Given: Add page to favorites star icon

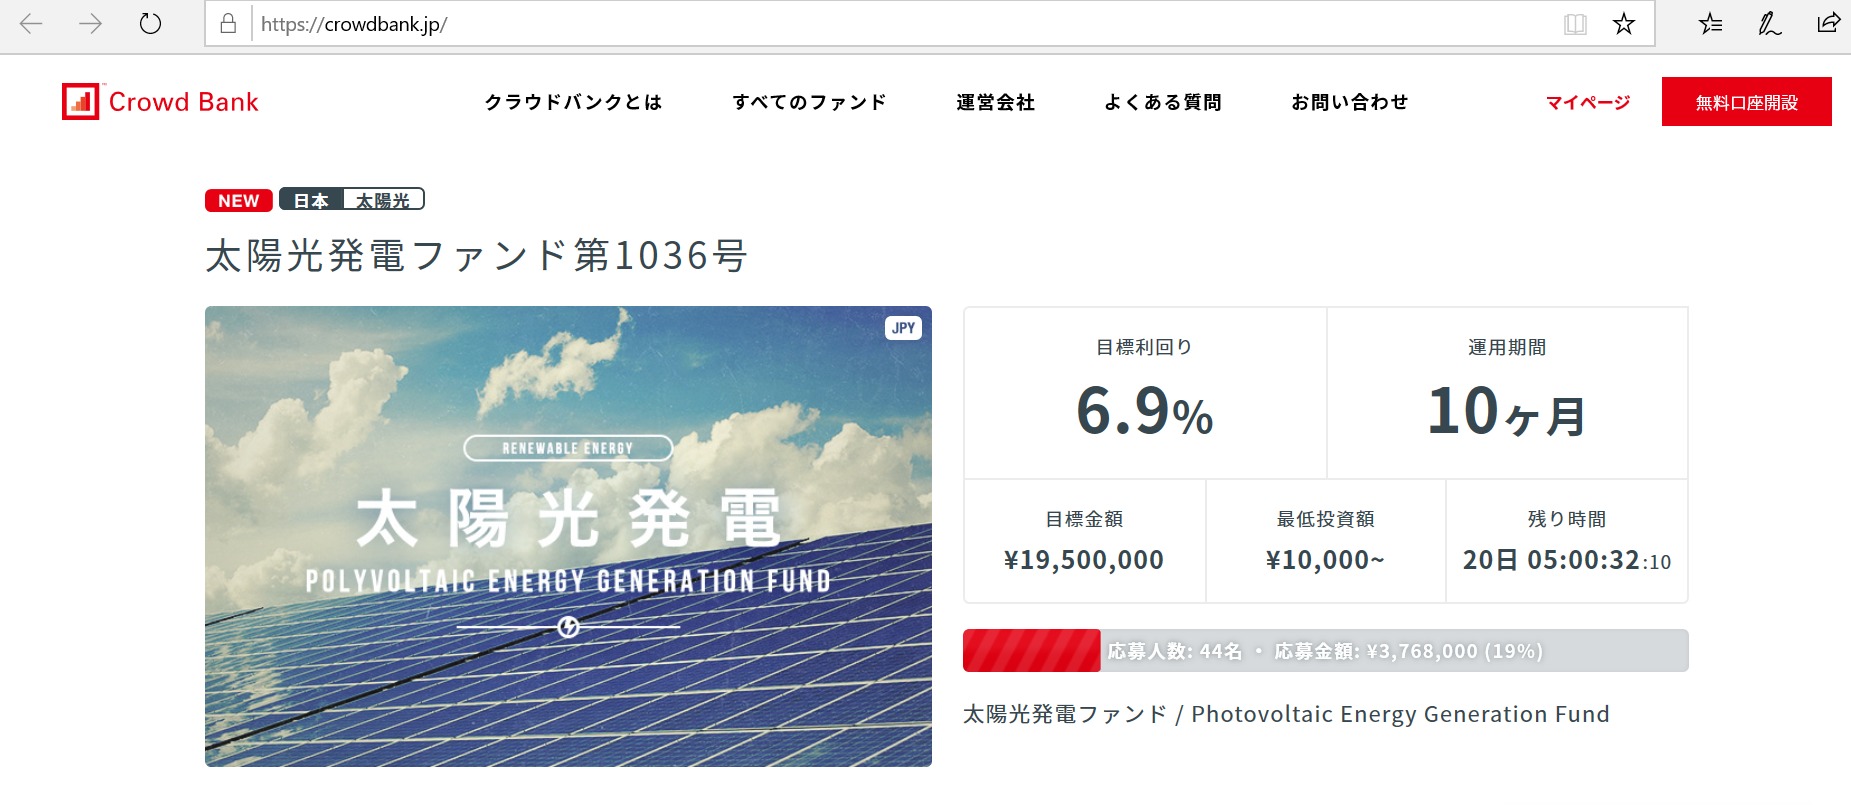Looking at the screenshot, I should [1624, 24].
